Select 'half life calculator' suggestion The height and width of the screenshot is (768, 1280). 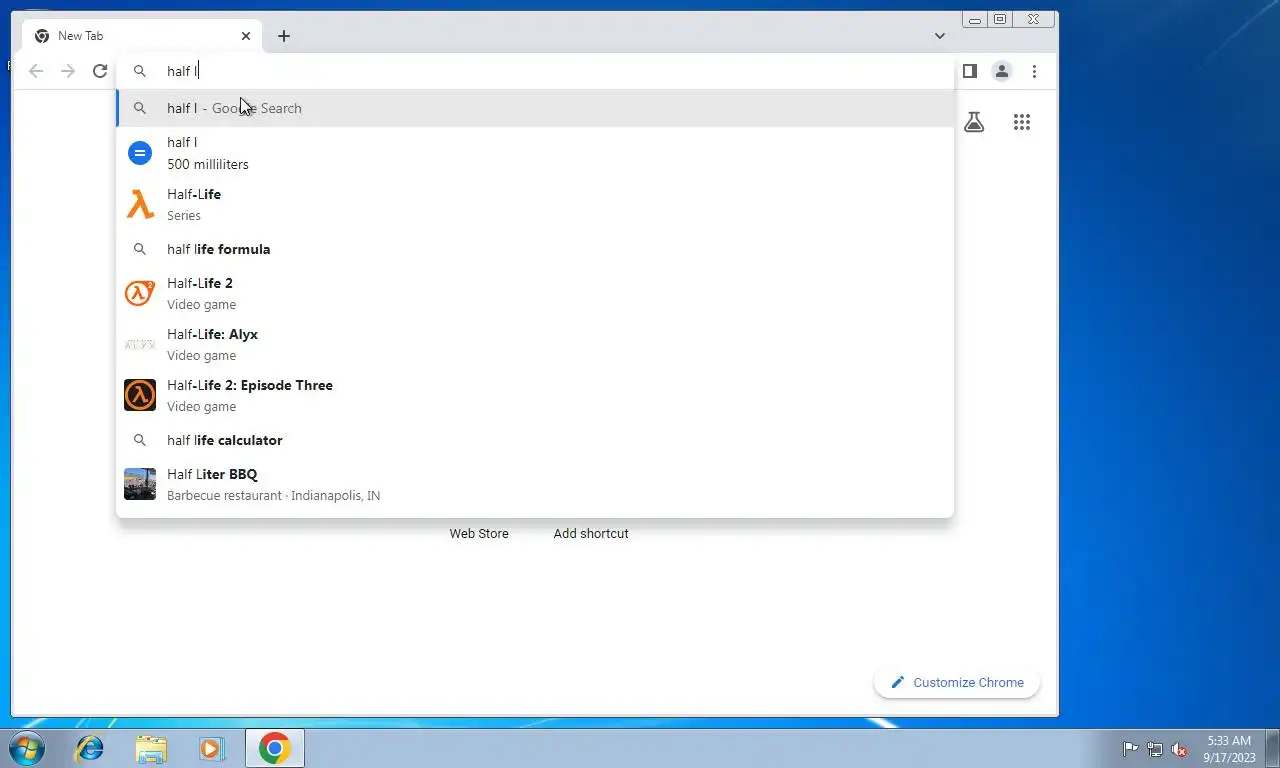pyautogui.click(x=535, y=440)
